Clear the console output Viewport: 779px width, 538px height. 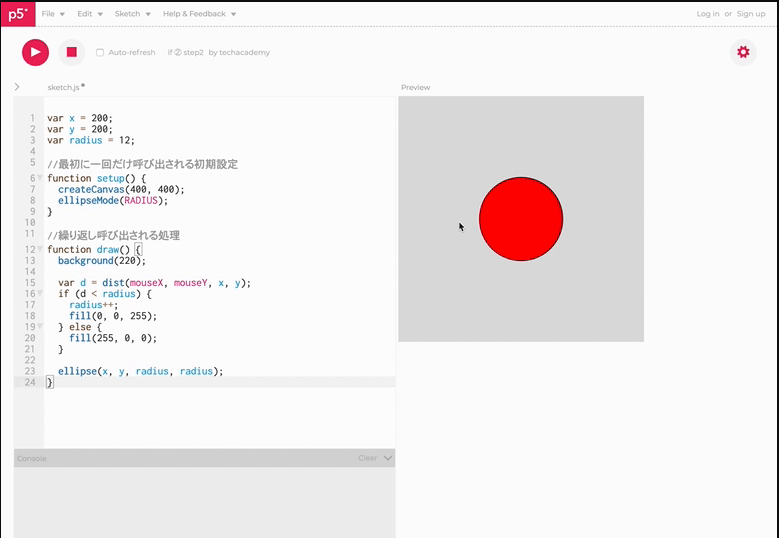(x=367, y=458)
